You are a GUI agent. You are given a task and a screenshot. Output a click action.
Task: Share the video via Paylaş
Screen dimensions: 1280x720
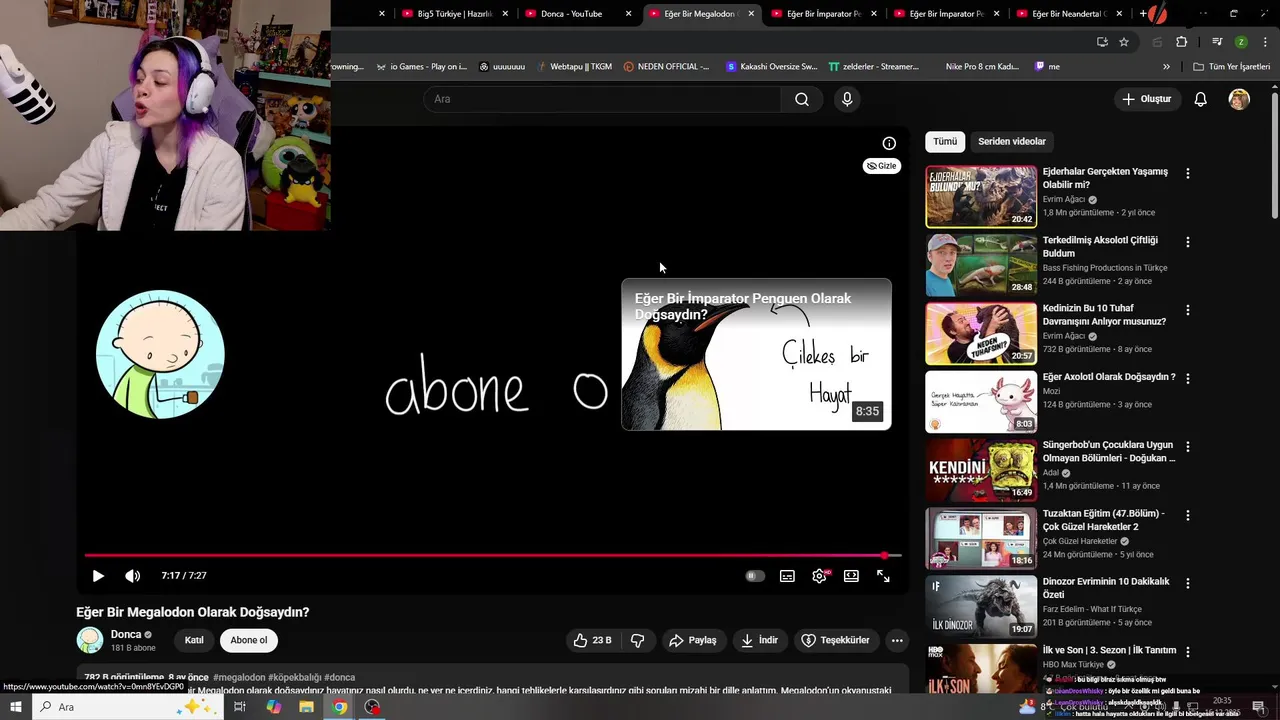click(693, 640)
